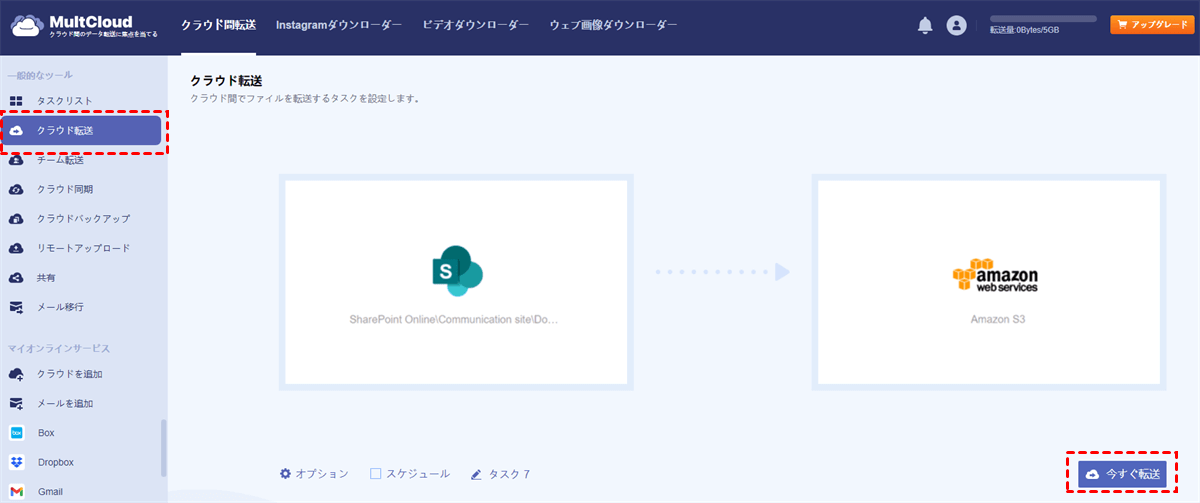The image size is (1200, 503).
Task: Click the メールを追加 add mail icon
Action: [x=16, y=404]
